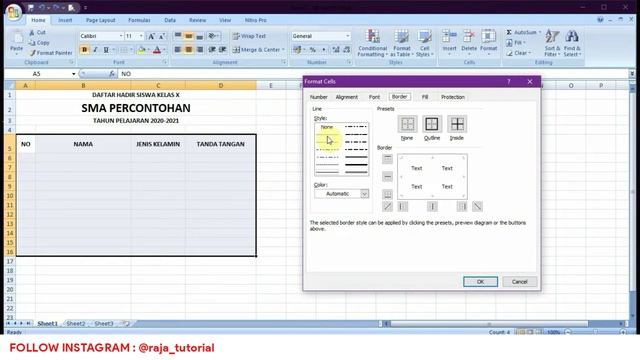
Task: Switch to the Fill tab in Format Cells
Action: [425, 97]
